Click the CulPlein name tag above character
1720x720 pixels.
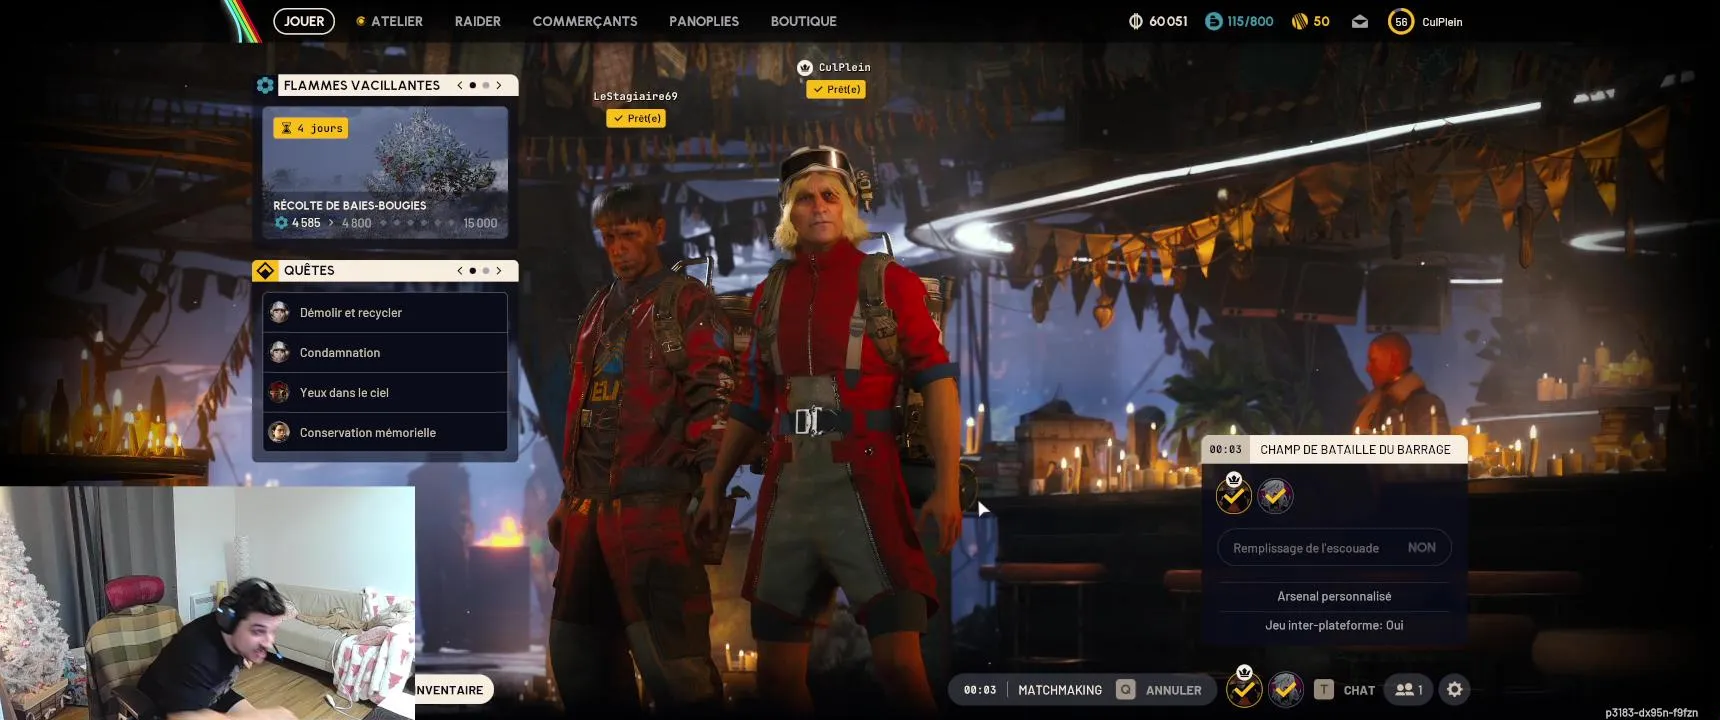(x=844, y=68)
